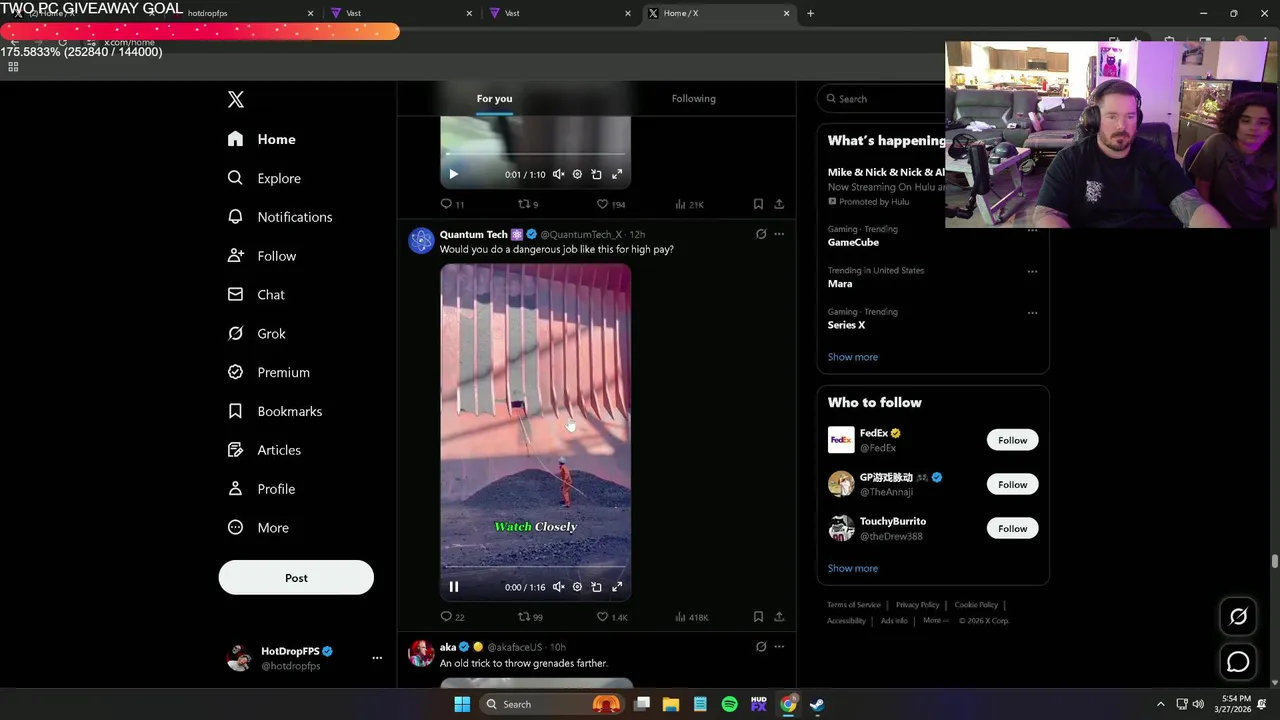The width and height of the screenshot is (1280, 720).
Task: Show more trends under What's happening
Action: 853,357
